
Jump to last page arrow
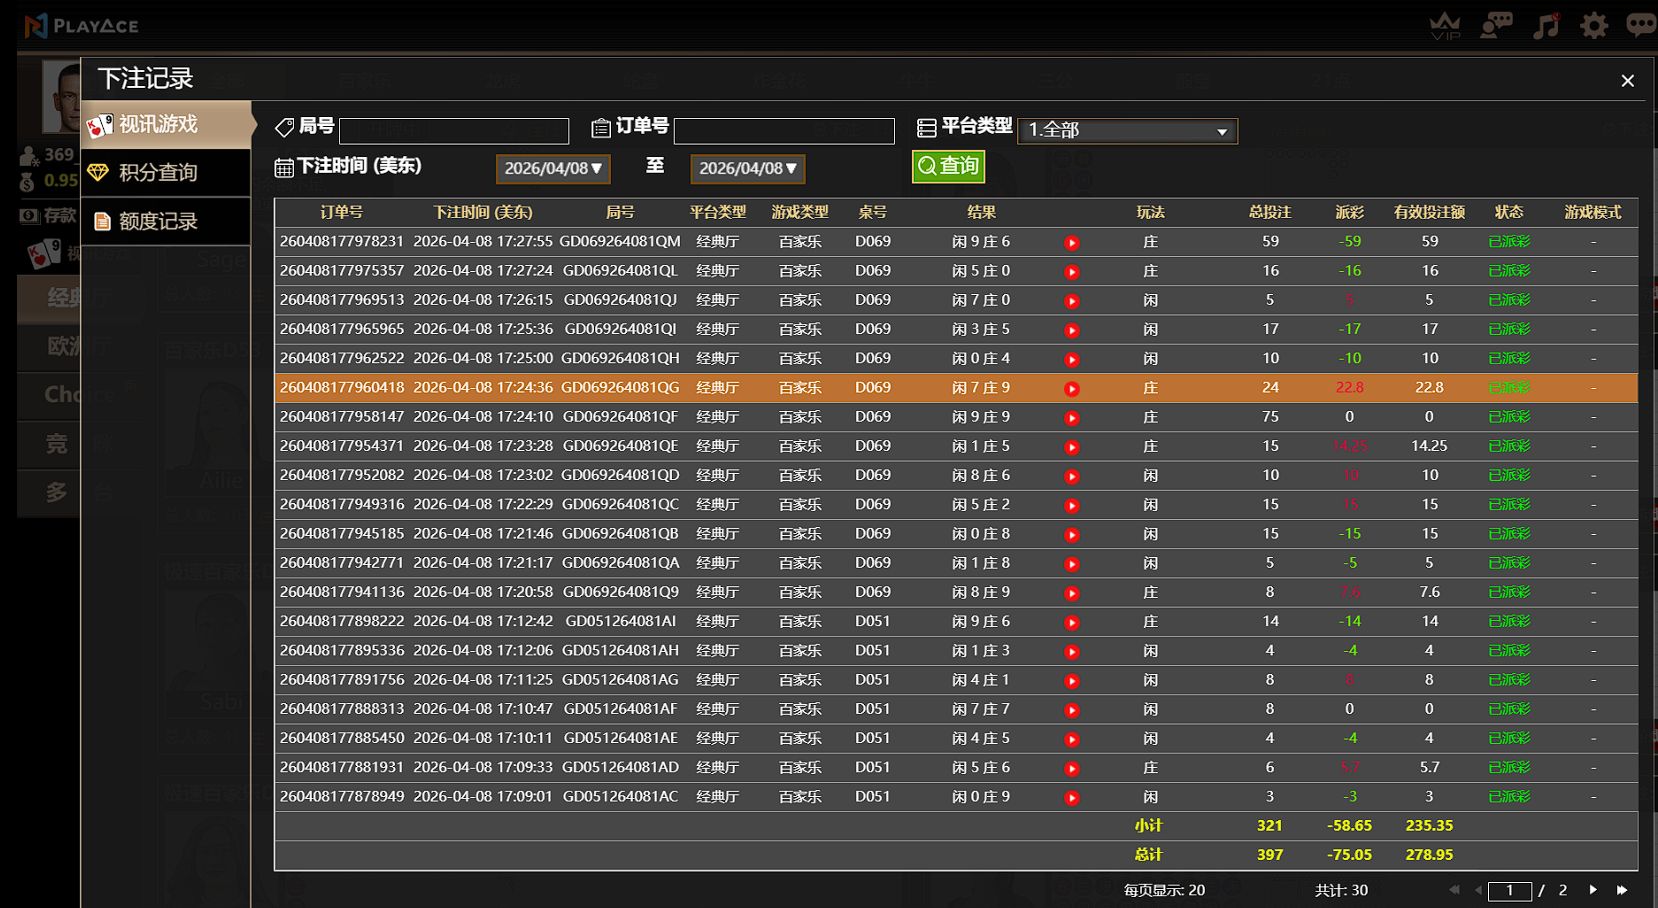(1622, 890)
